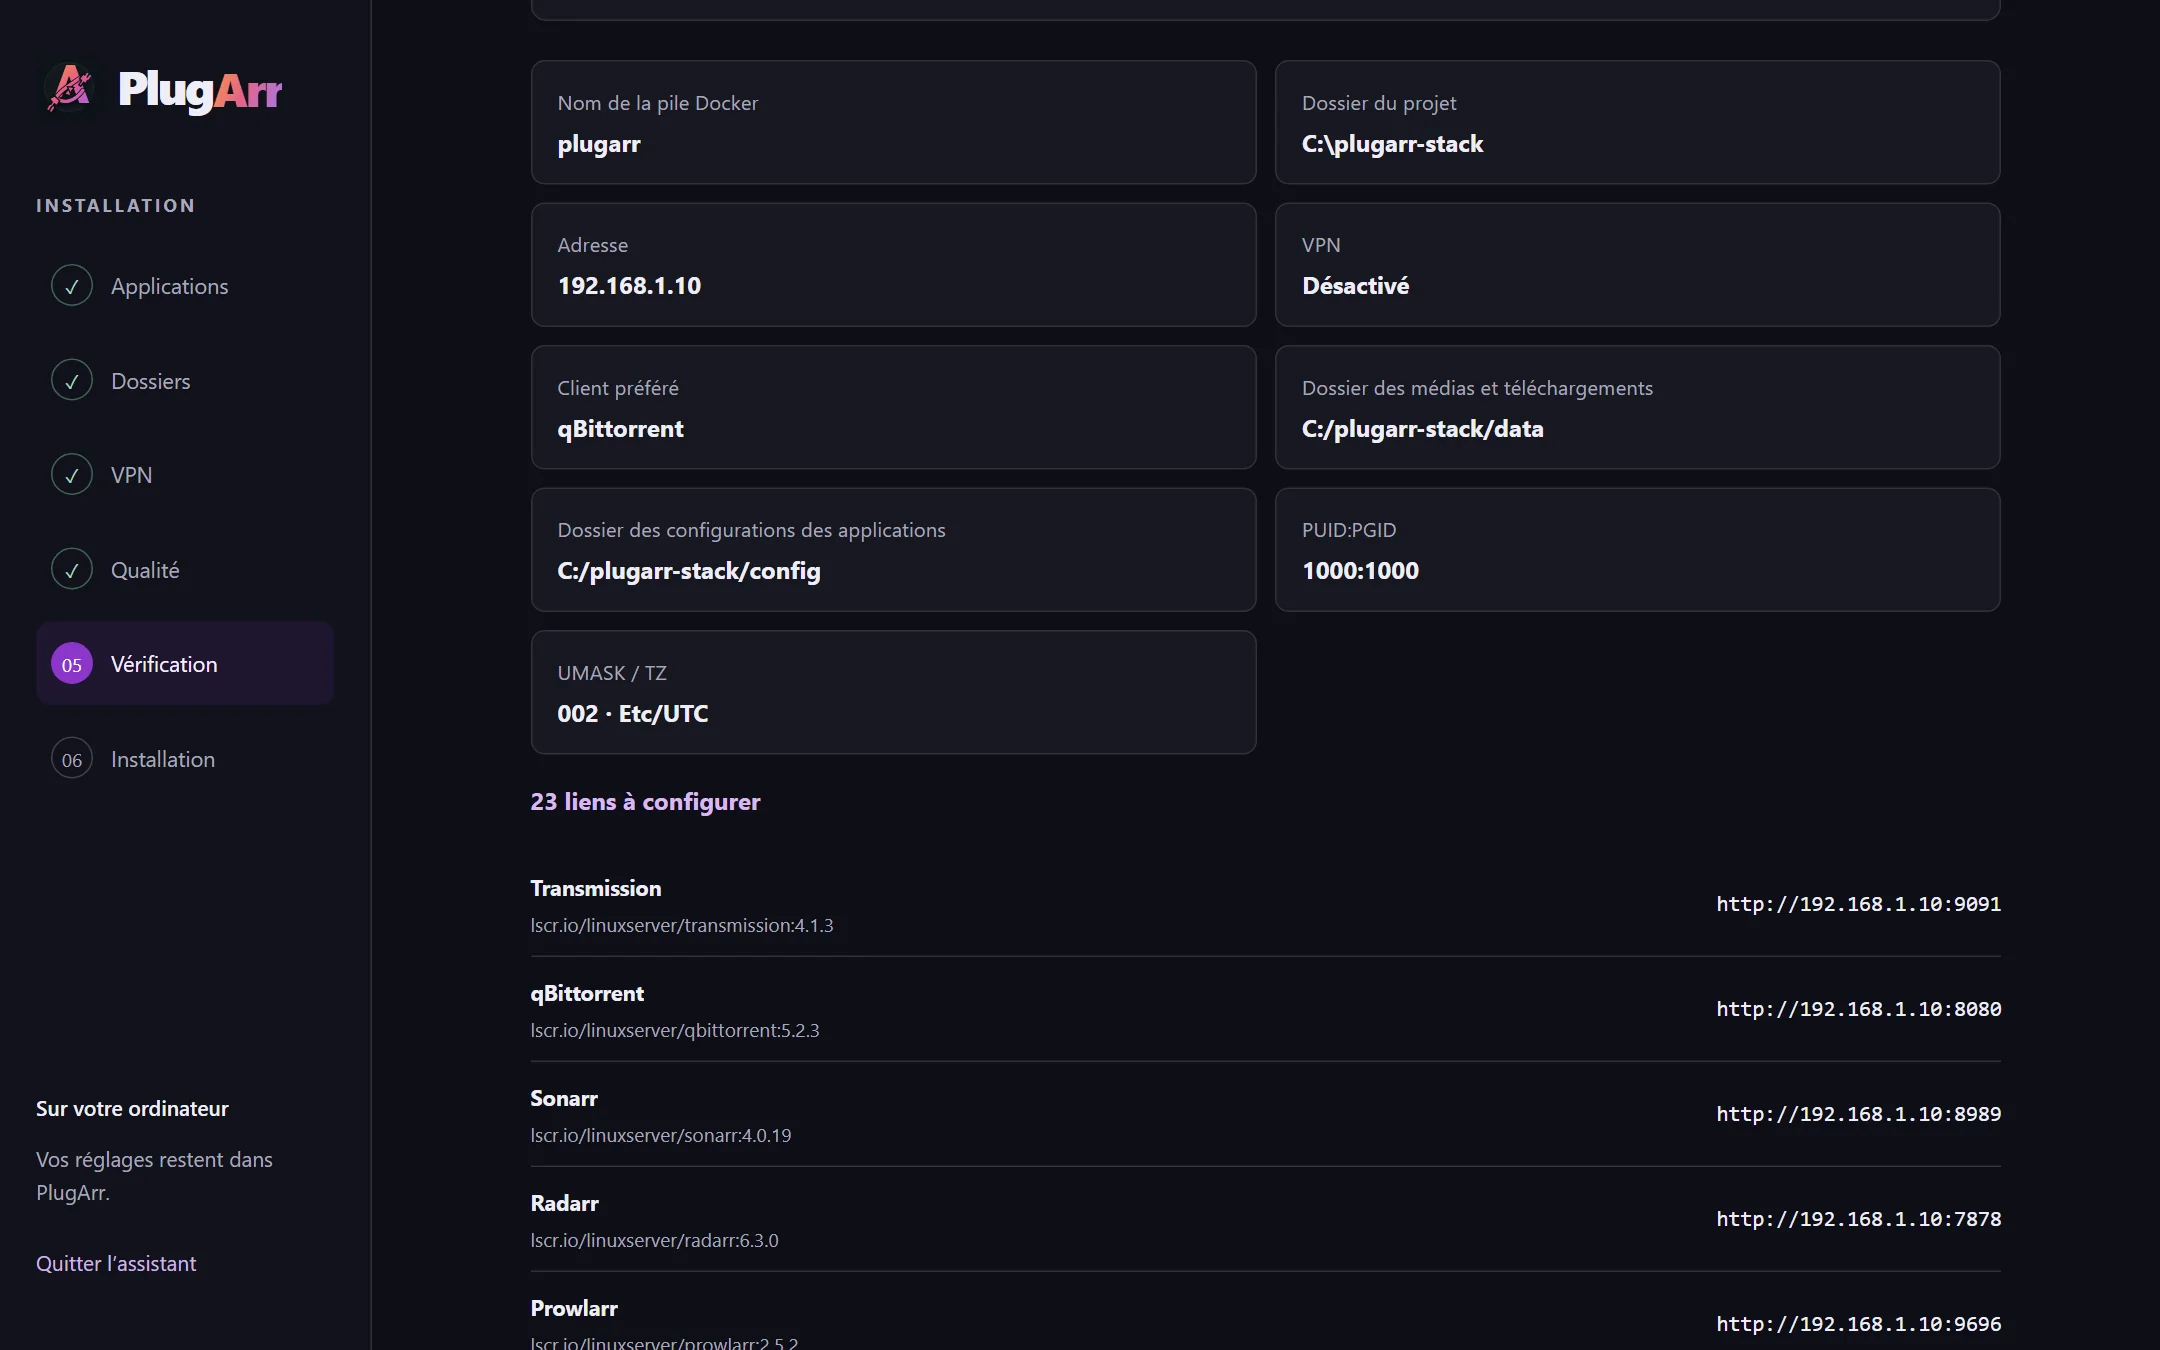2160x1350 pixels.
Task: Click Quitter l'assistant link
Action: point(116,1263)
